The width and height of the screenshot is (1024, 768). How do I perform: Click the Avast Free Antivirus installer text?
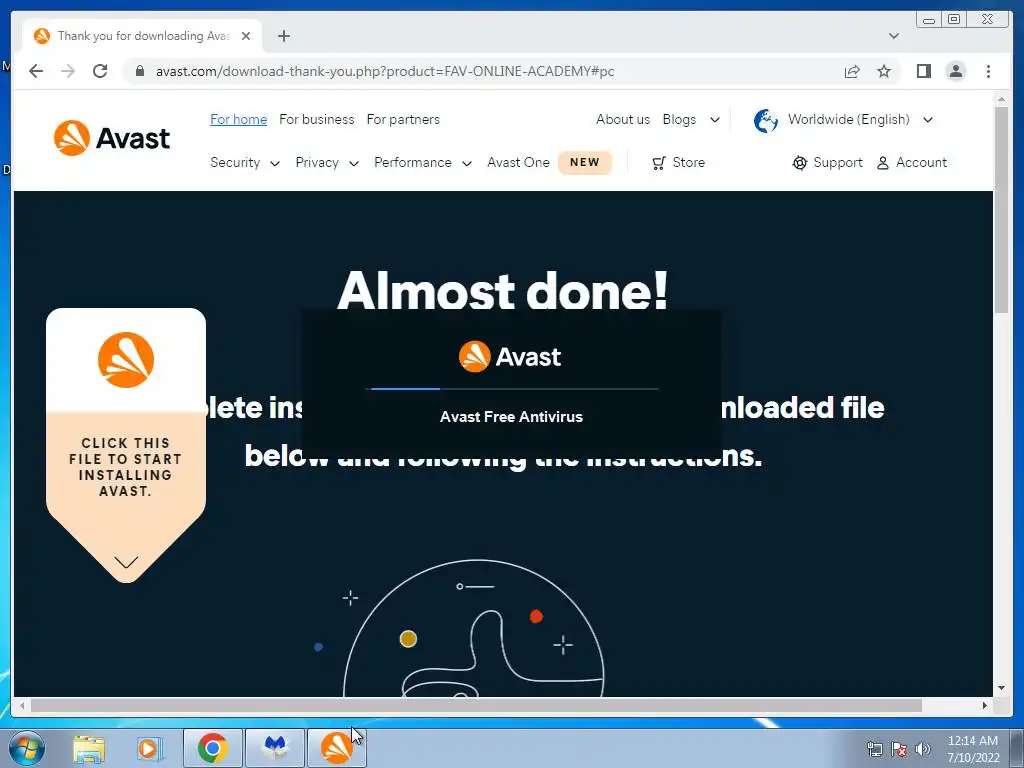(x=511, y=417)
